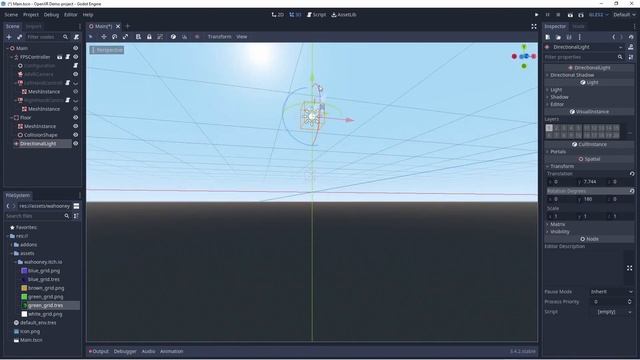640x360 pixels.
Task: Toggle visibility of FPSController node
Action: [x=76, y=57]
